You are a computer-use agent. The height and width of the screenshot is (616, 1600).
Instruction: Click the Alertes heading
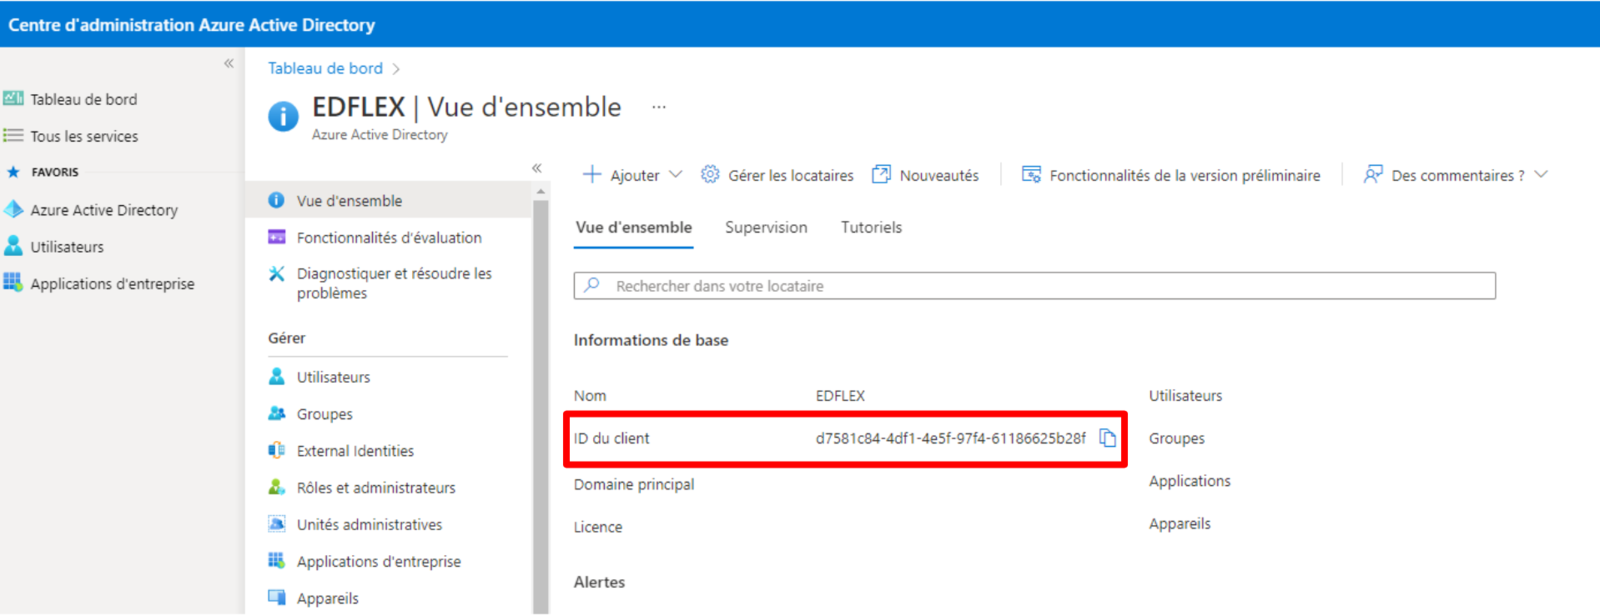pyautogui.click(x=599, y=582)
